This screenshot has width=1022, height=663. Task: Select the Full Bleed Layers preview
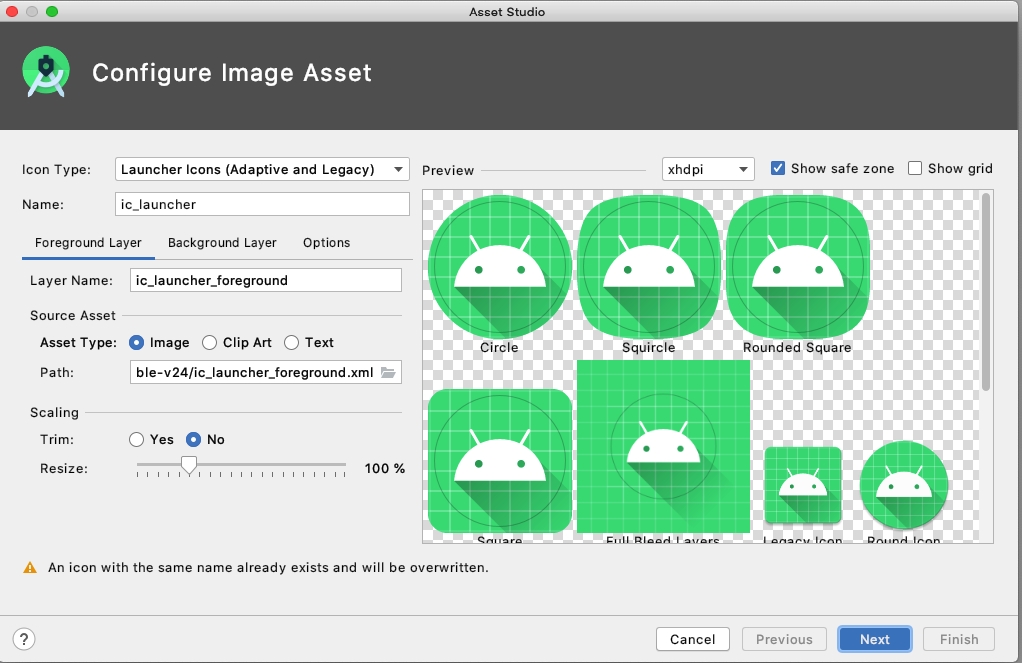click(x=663, y=447)
